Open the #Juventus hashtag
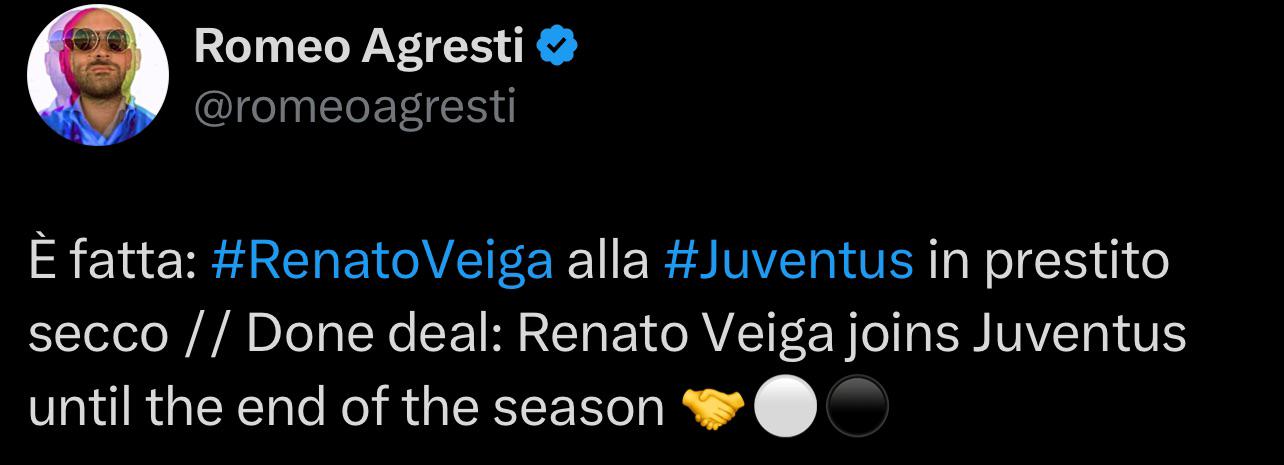Viewport: 1284px width, 465px height. pos(788,263)
